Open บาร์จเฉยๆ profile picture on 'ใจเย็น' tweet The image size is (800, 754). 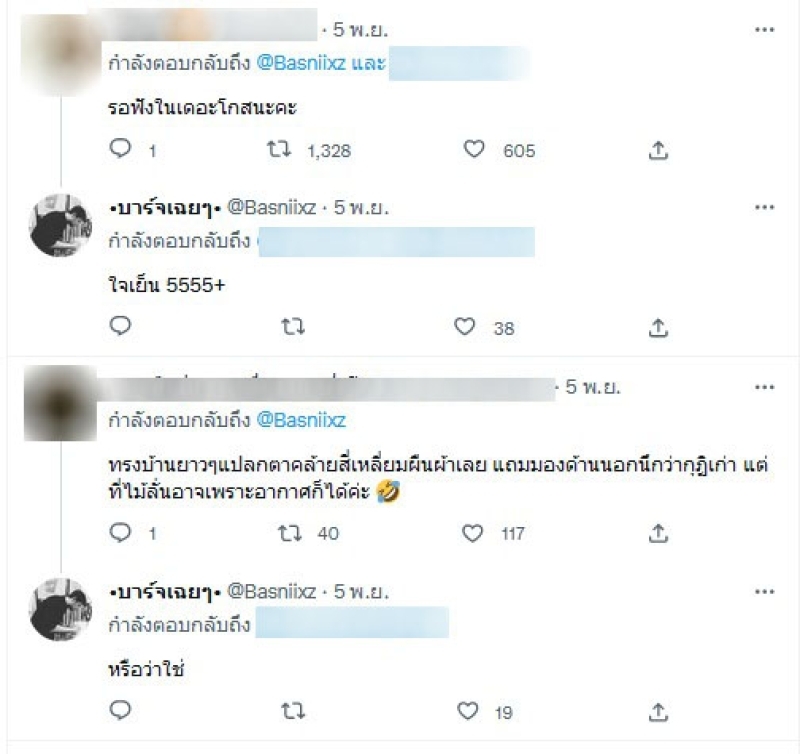61,225
